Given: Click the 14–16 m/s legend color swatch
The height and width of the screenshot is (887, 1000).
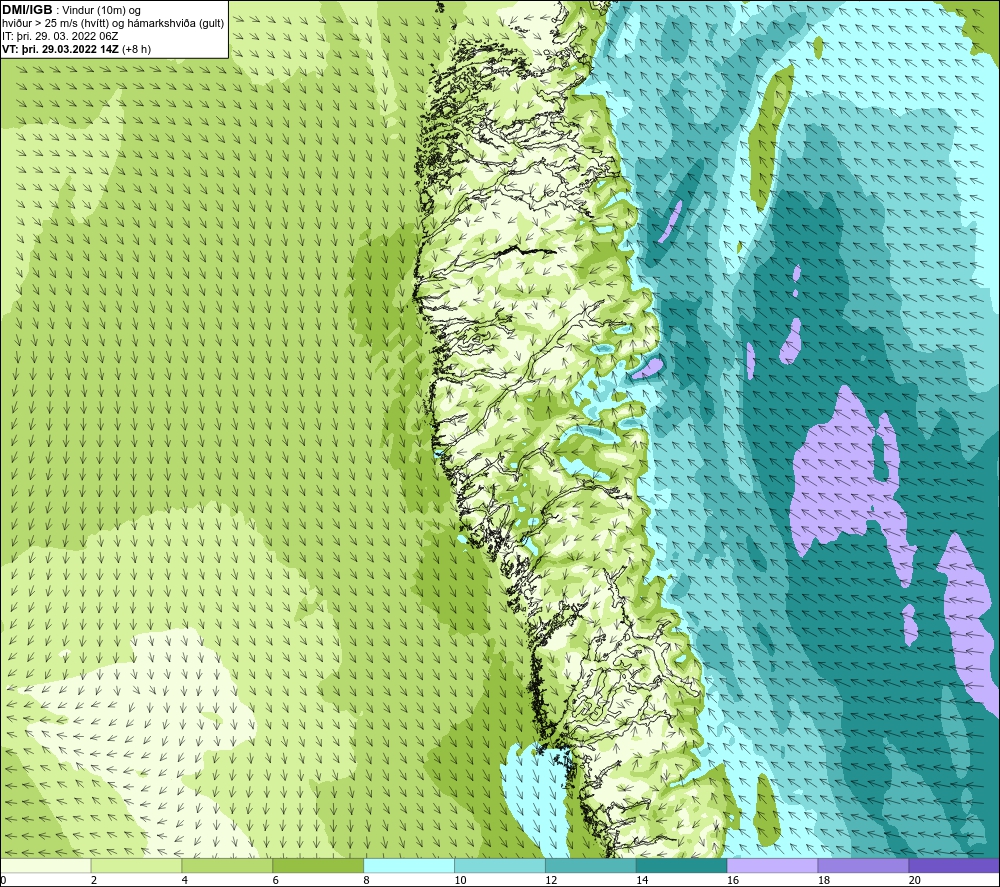Looking at the screenshot, I should click(682, 866).
